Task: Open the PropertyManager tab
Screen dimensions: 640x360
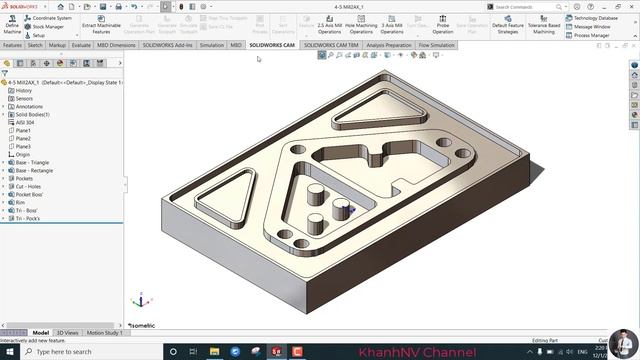Action: [x=20, y=63]
